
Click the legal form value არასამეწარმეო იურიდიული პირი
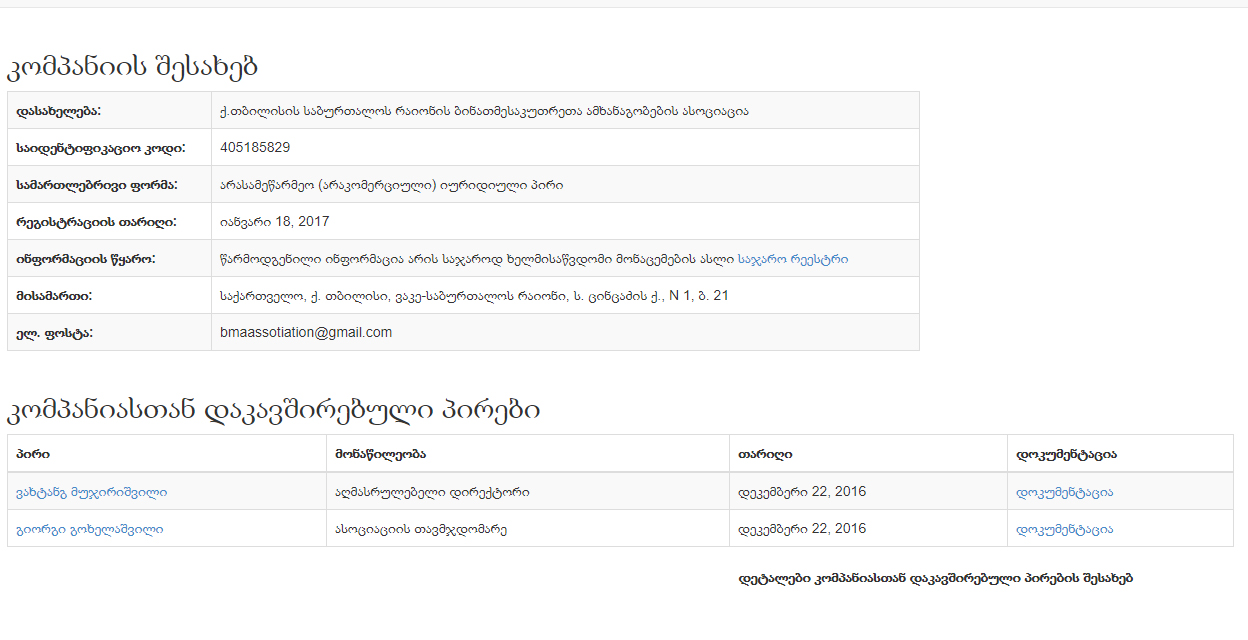click(x=391, y=185)
